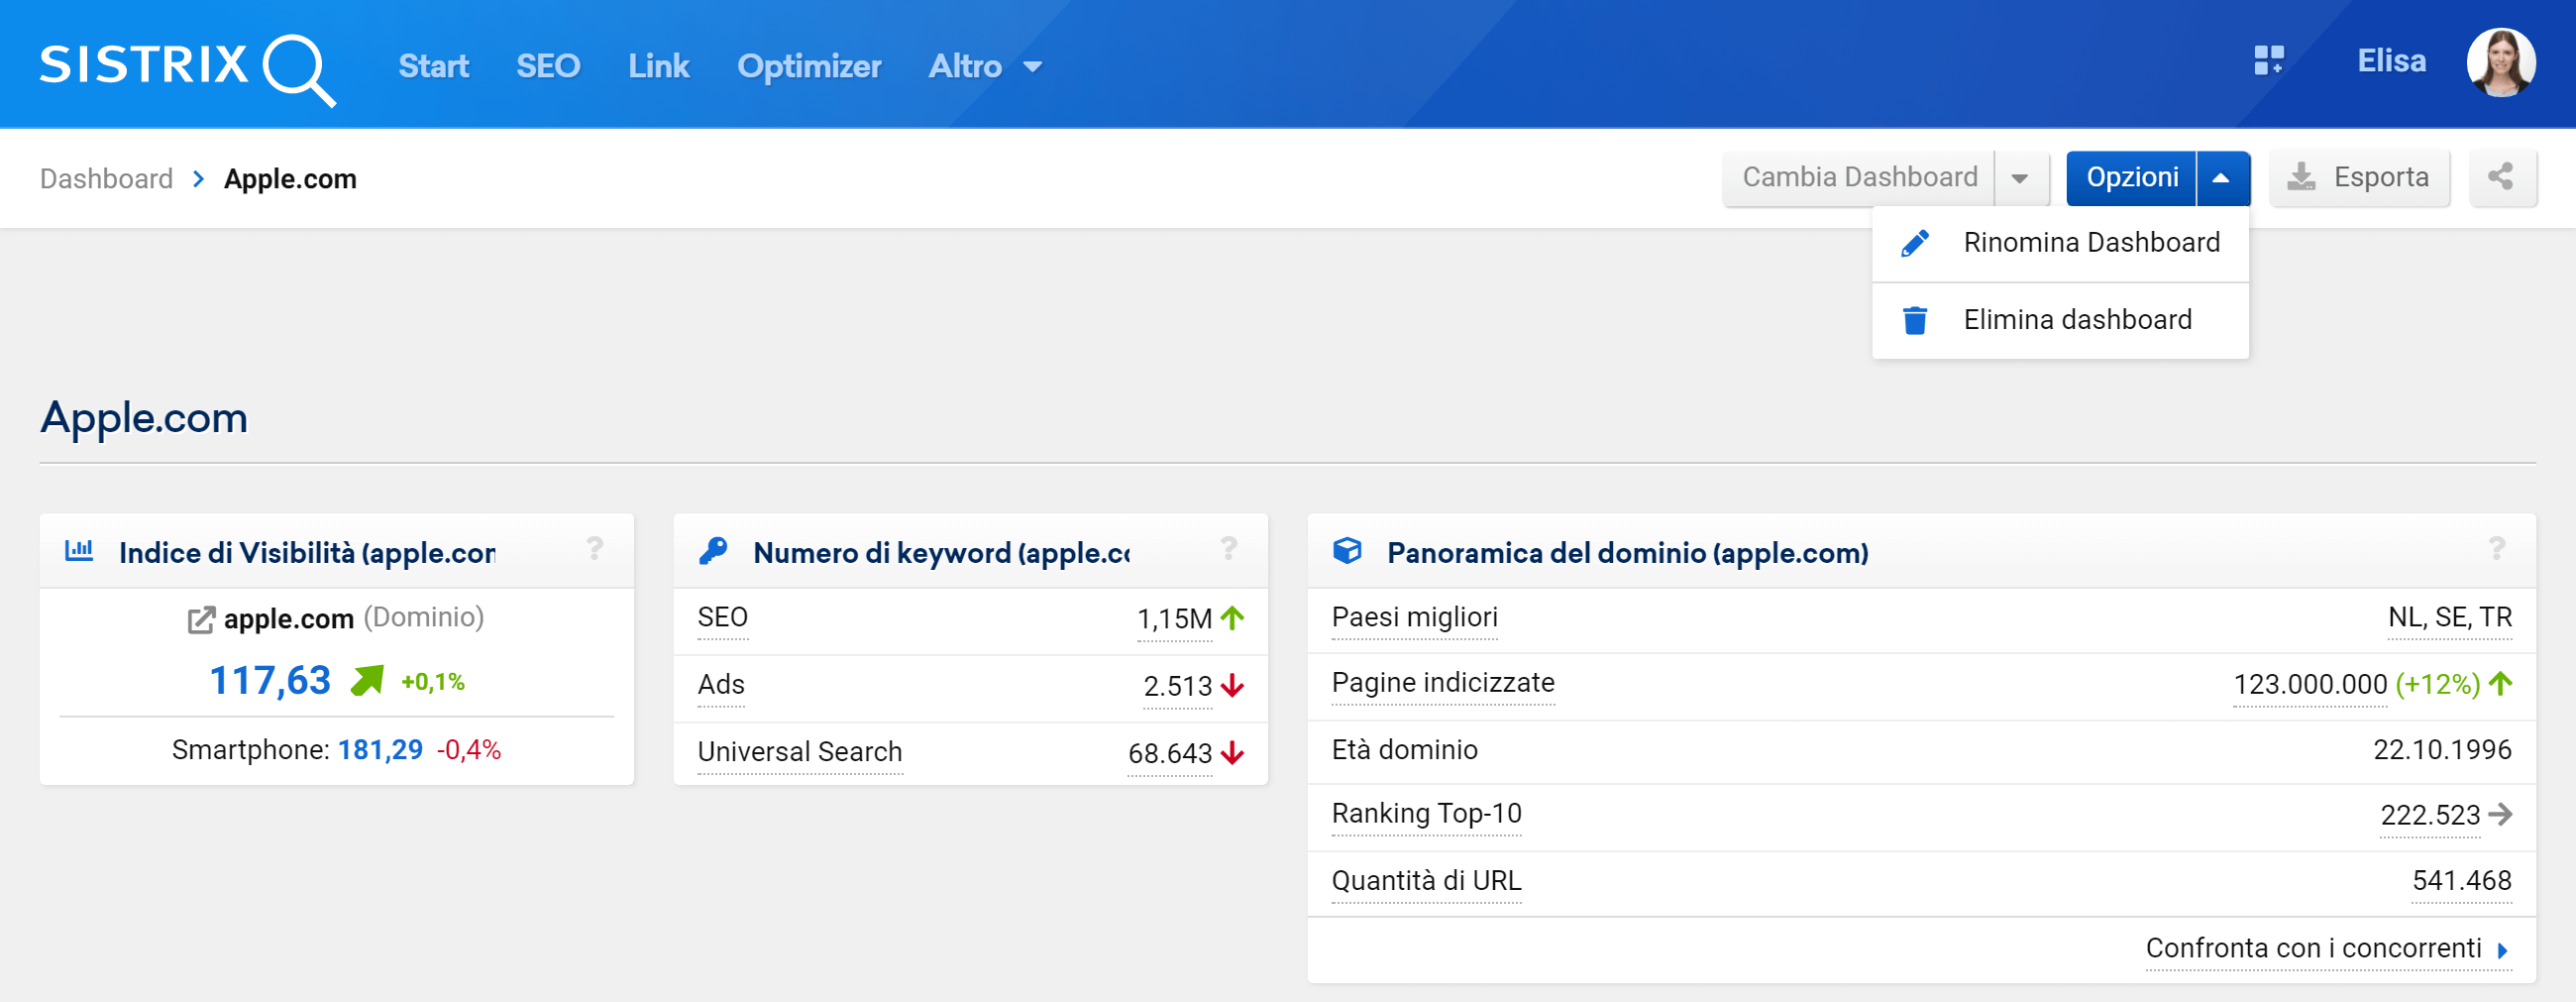
Task: Click the Paesi migliori label
Action: (1414, 617)
